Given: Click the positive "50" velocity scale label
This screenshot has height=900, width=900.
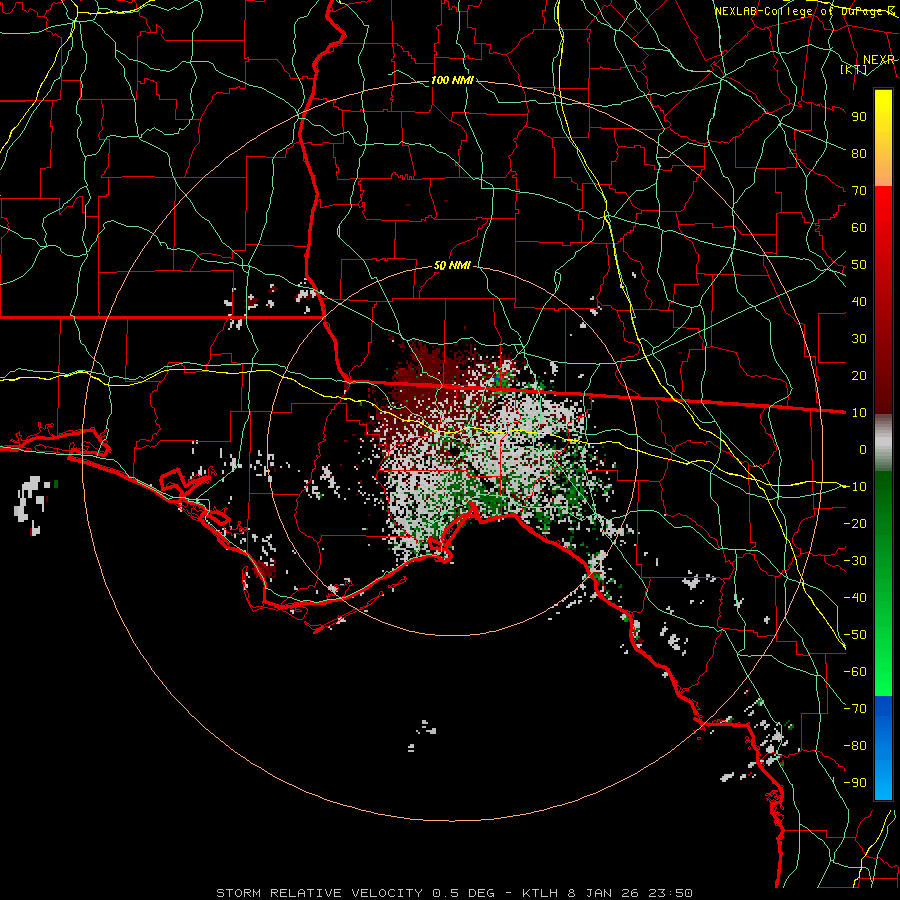Looking at the screenshot, I should [x=859, y=265].
